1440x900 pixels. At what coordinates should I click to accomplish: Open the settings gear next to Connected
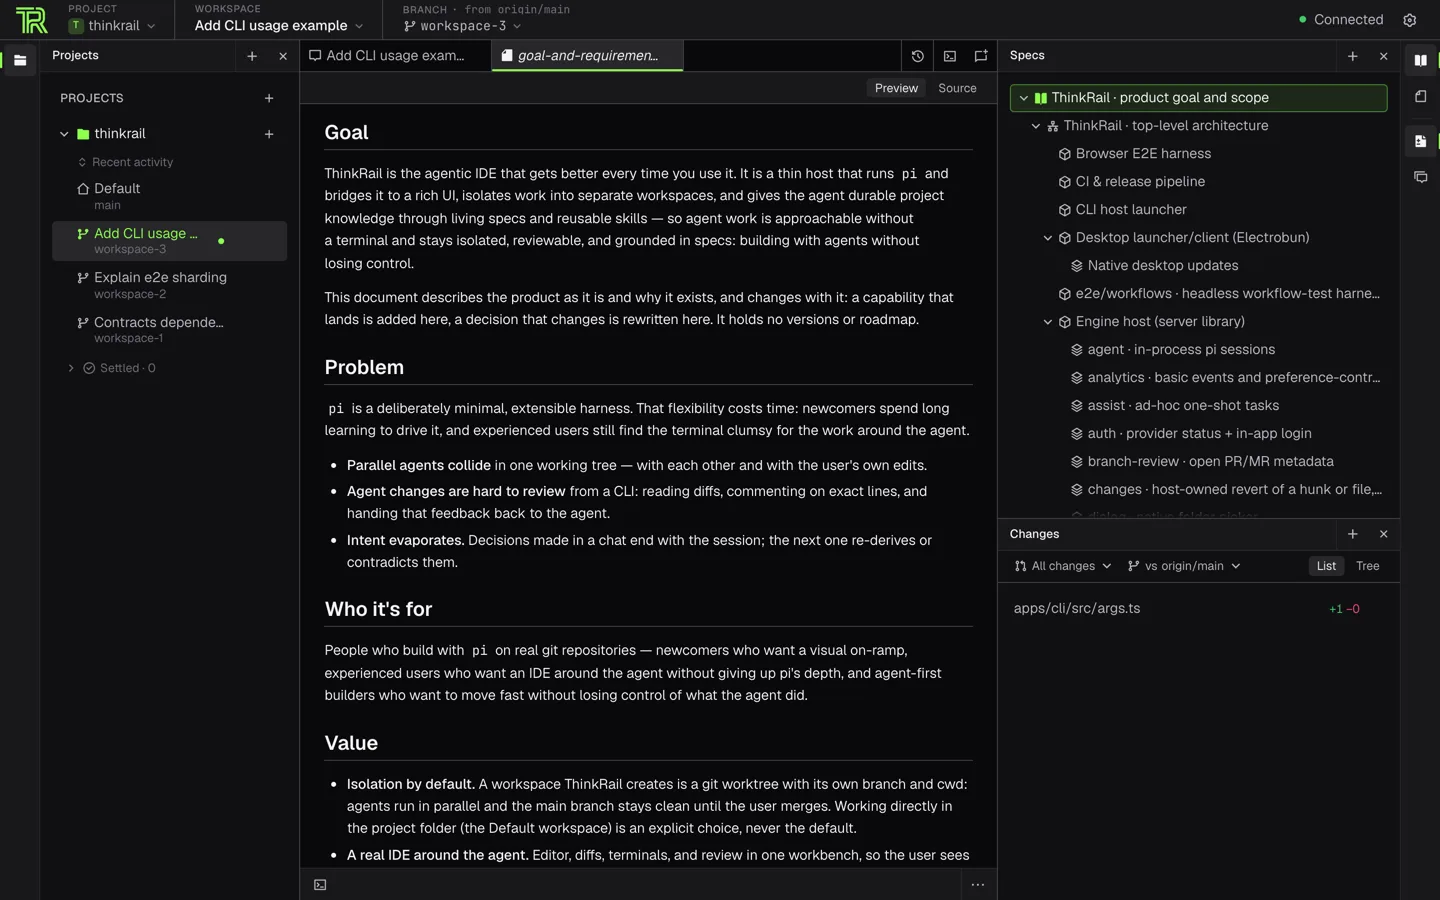pos(1410,20)
